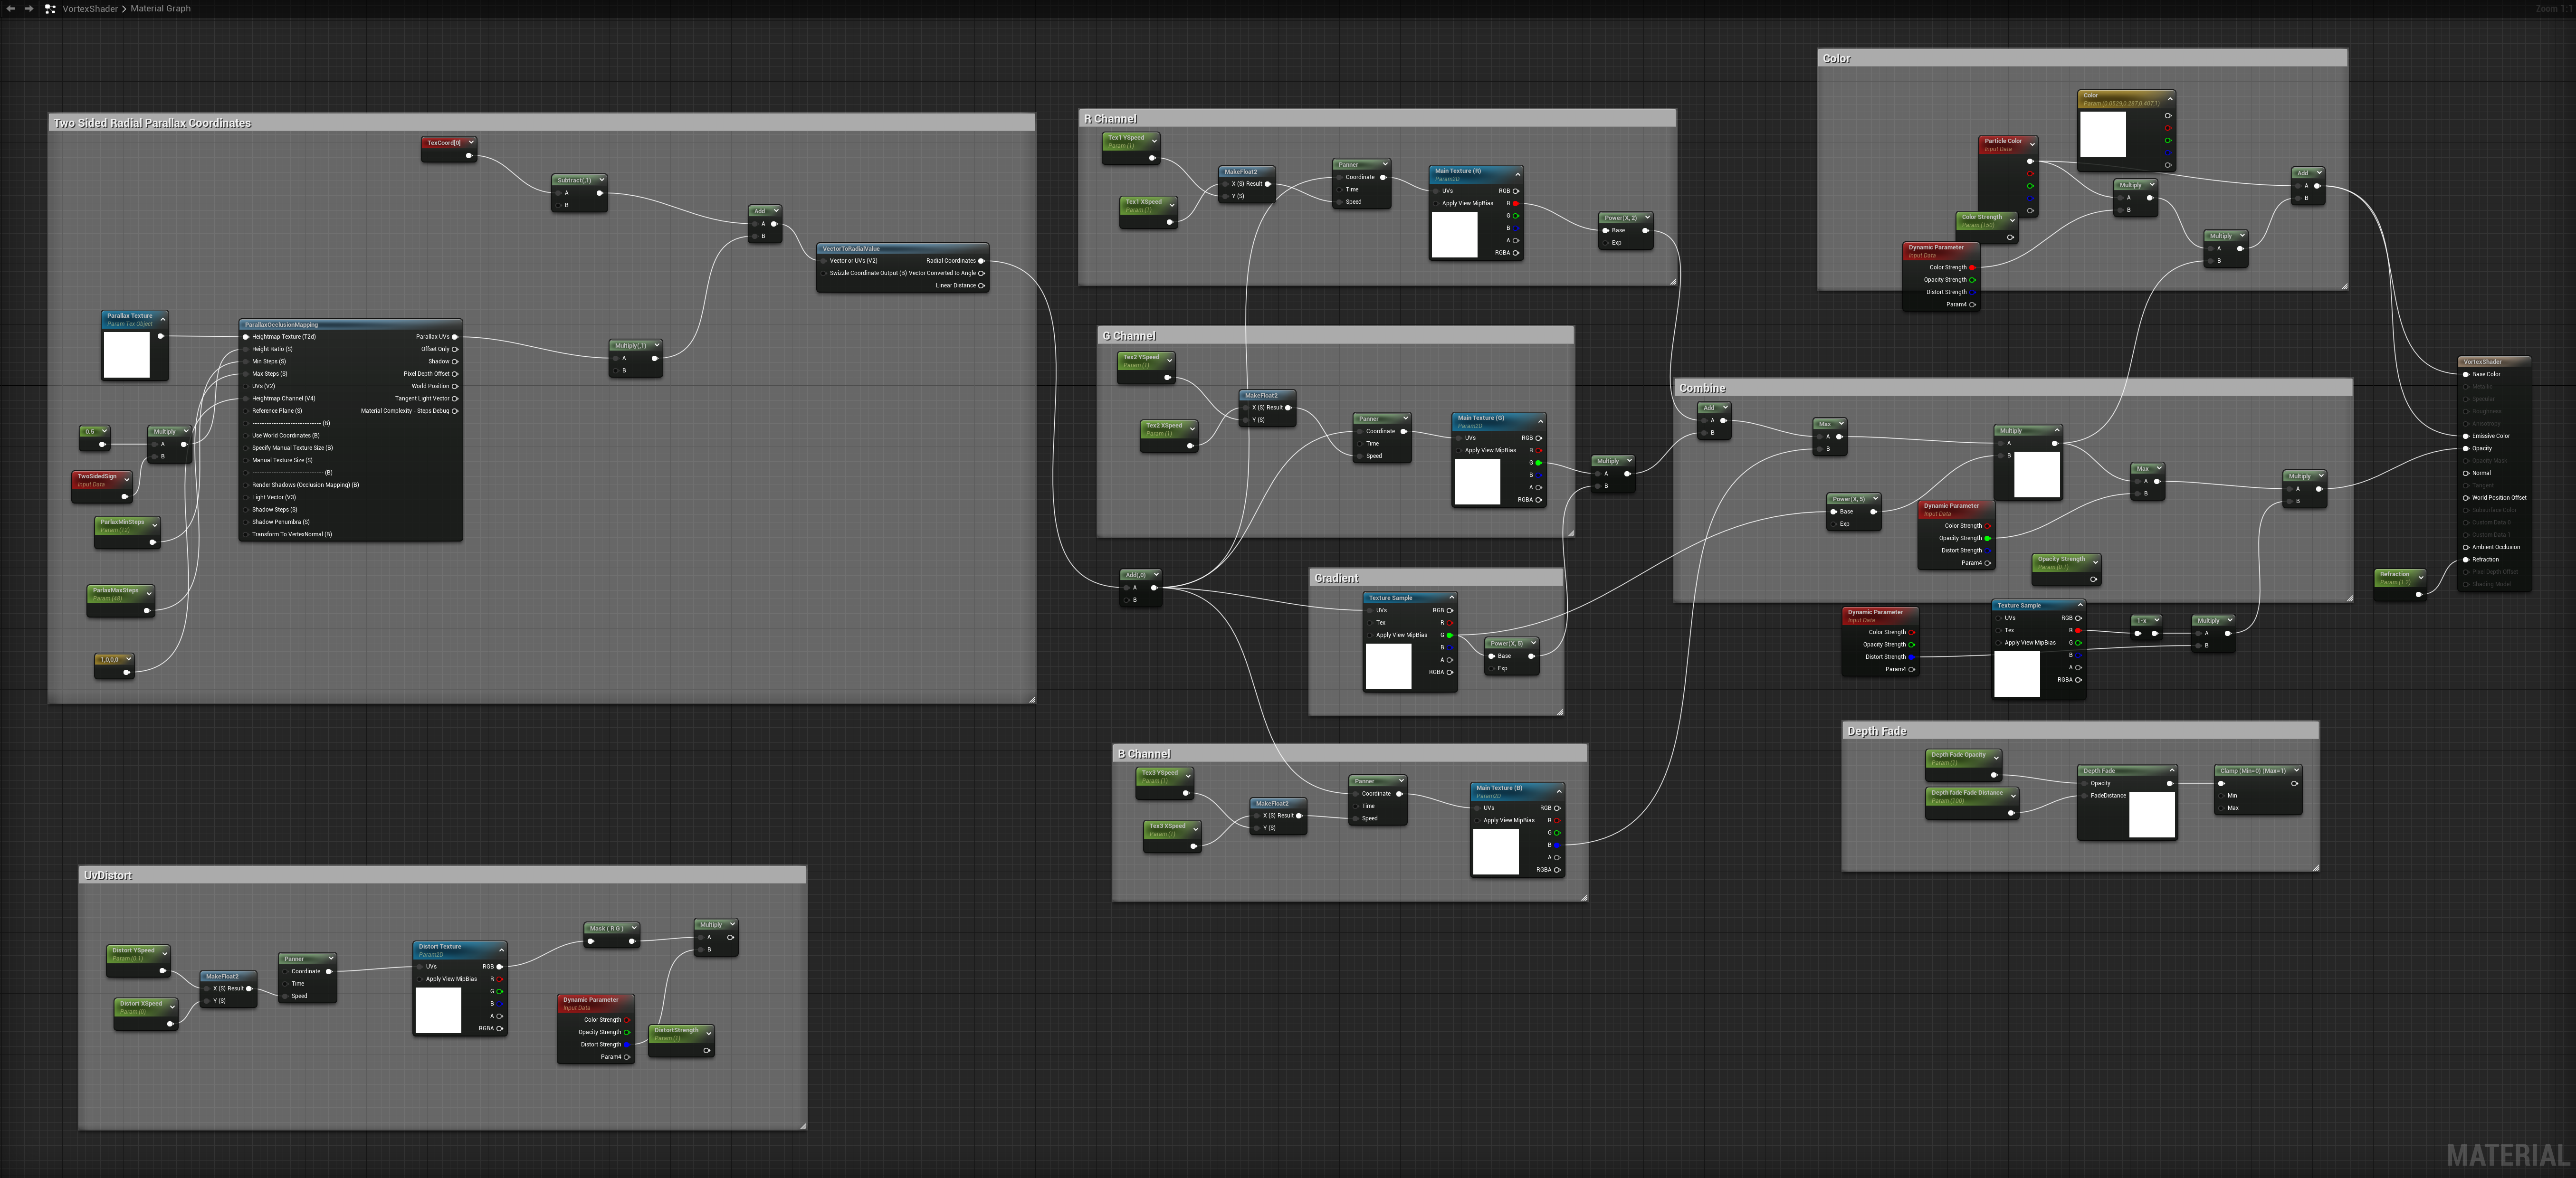Viewport: 2576px width, 1178px height.
Task: Select the Opacity Strength Param node header
Action: coord(2066,563)
